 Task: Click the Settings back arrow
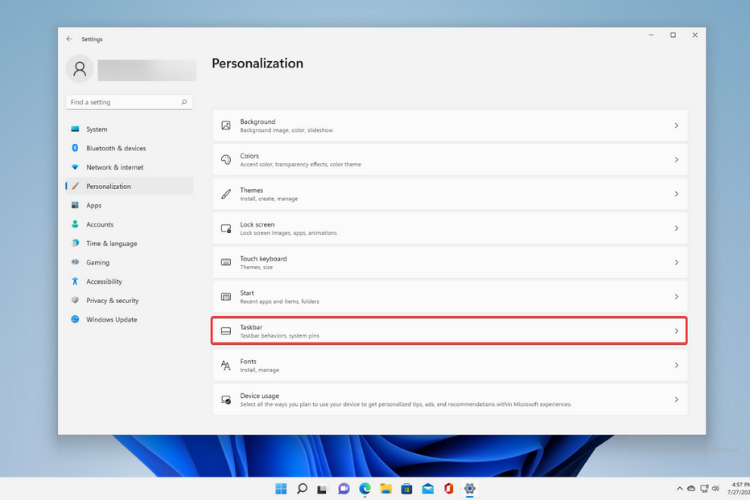(x=69, y=39)
